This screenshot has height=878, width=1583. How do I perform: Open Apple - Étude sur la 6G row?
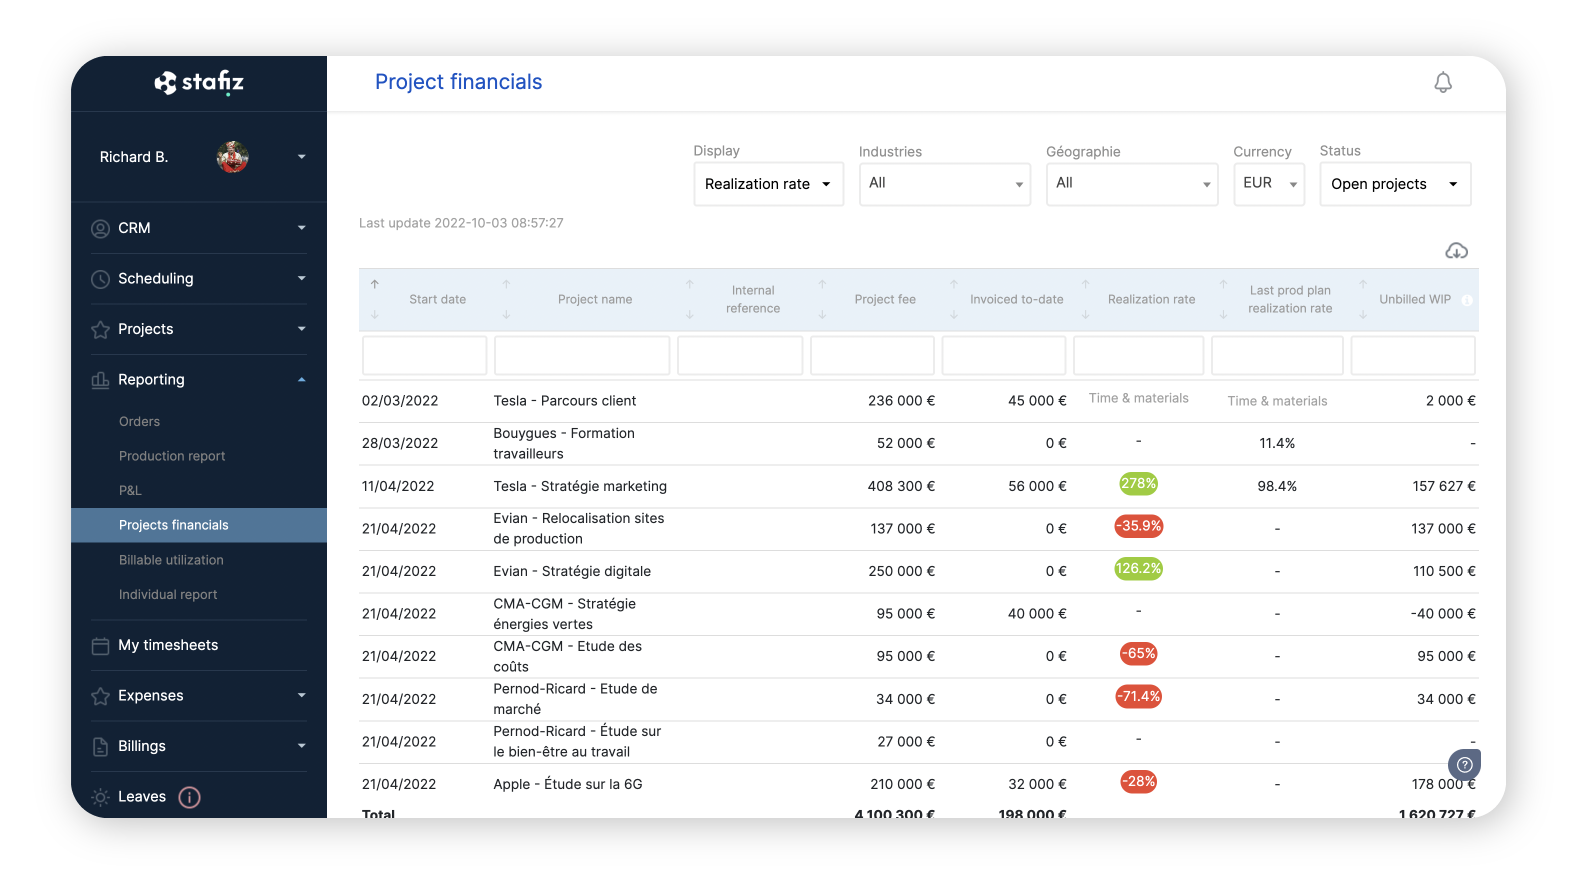tap(918, 785)
